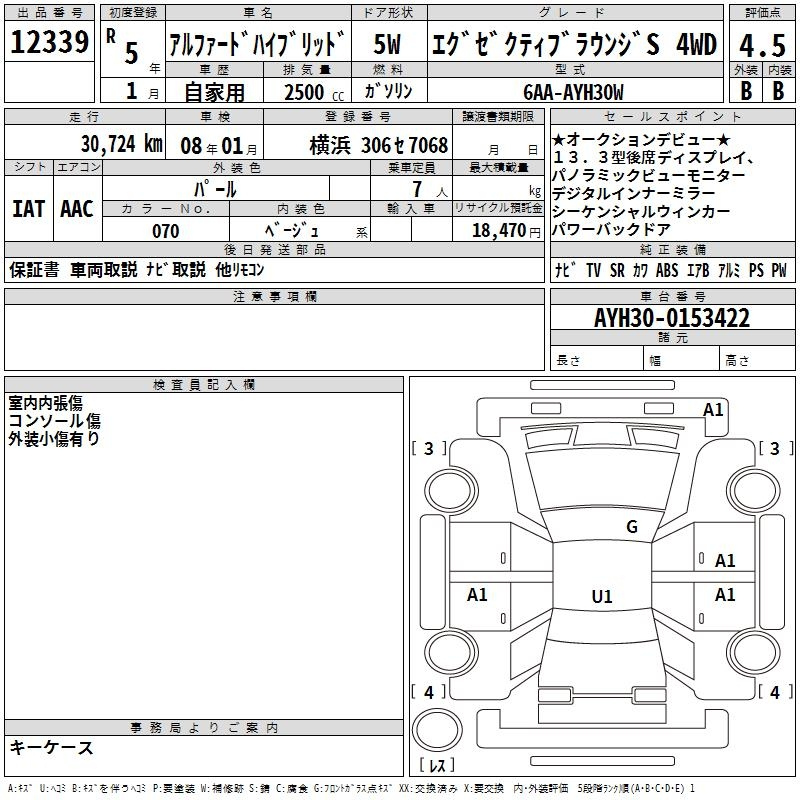Click seating capacity 7 人
The height and width of the screenshot is (800, 800).
point(430,189)
